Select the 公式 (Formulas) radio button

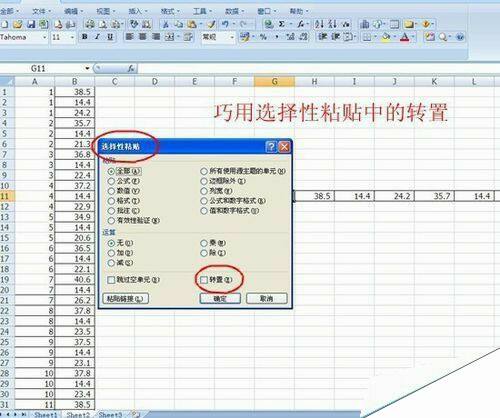coord(111,181)
